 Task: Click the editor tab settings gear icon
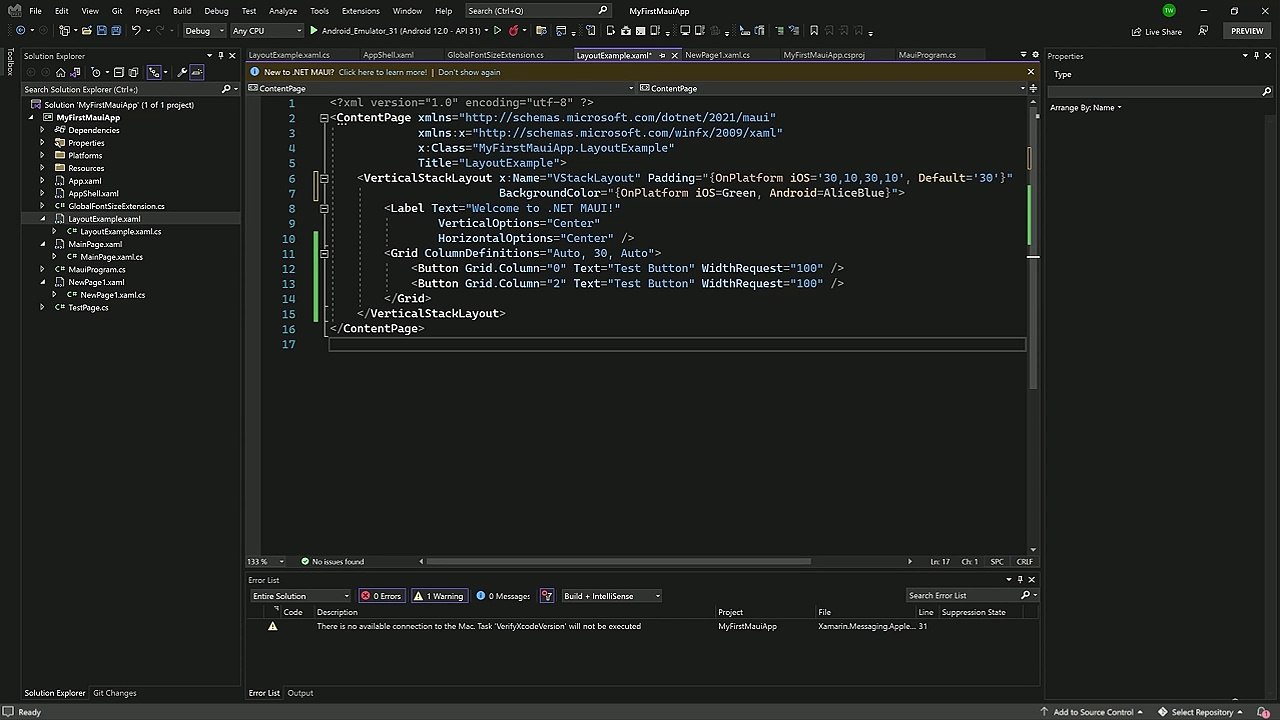[x=1036, y=54]
